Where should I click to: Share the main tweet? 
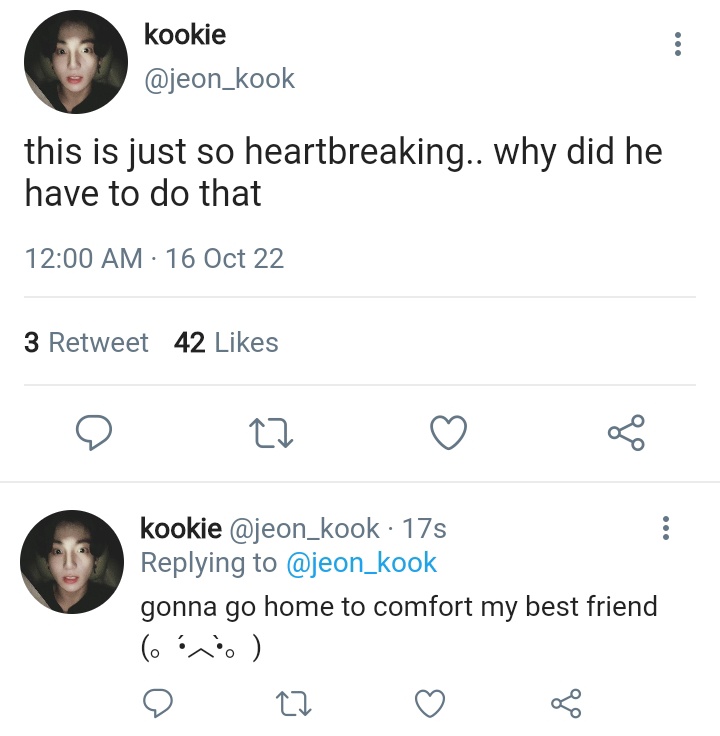[x=626, y=432]
